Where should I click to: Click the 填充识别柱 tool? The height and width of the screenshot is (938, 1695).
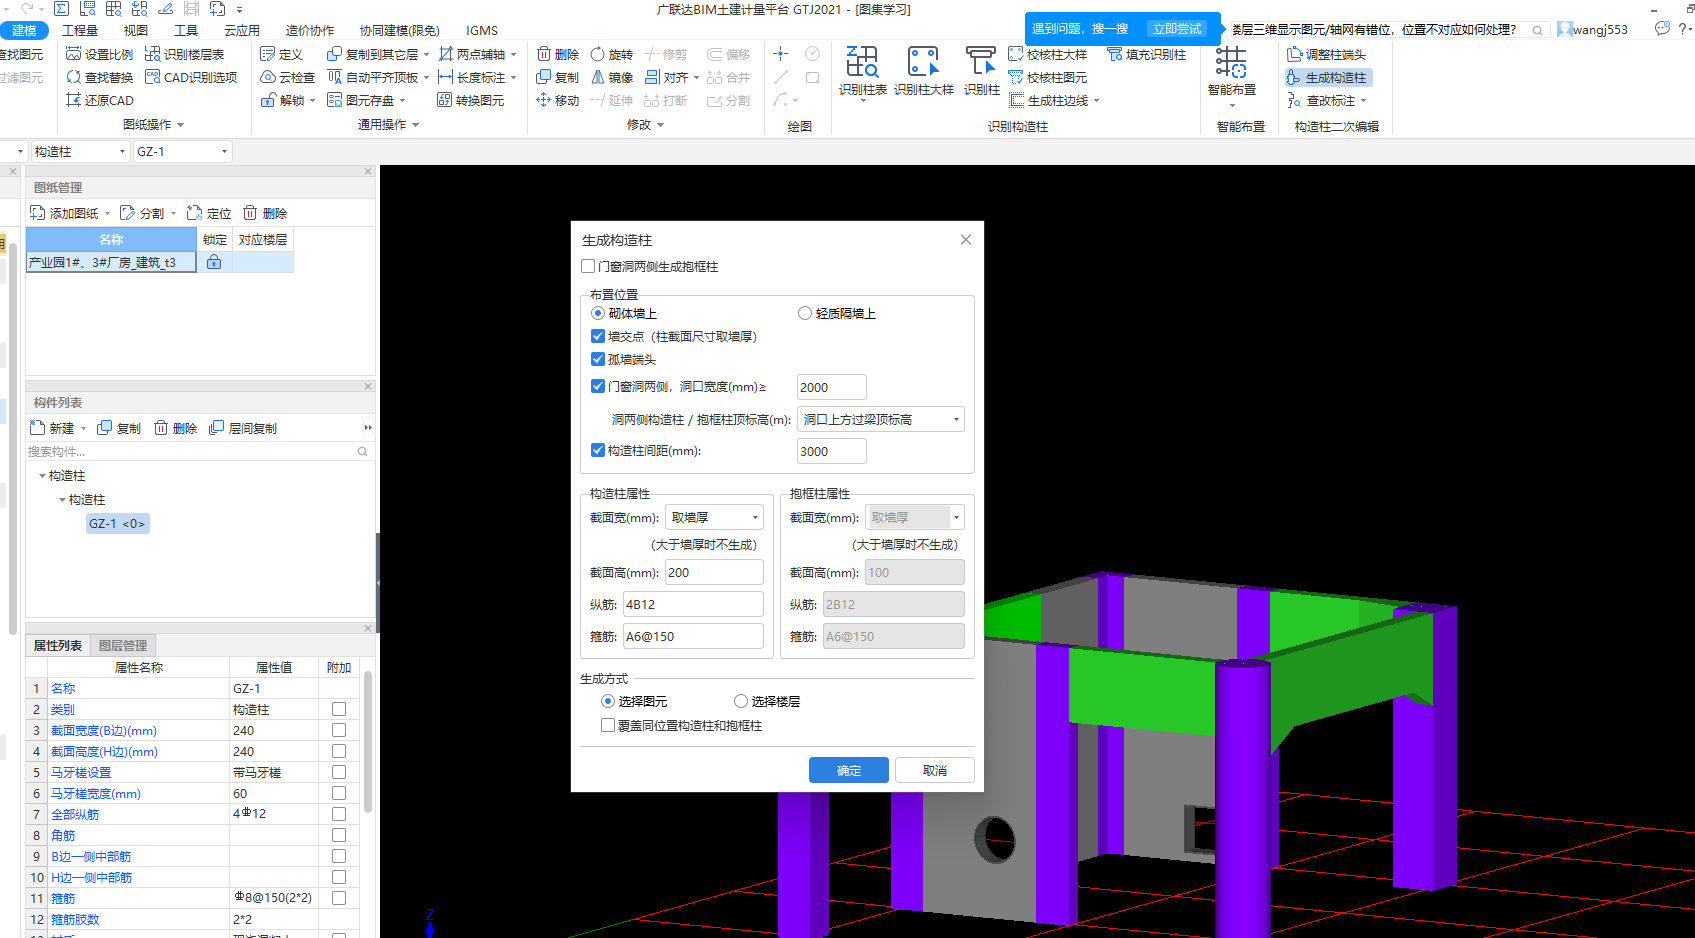click(x=1146, y=55)
